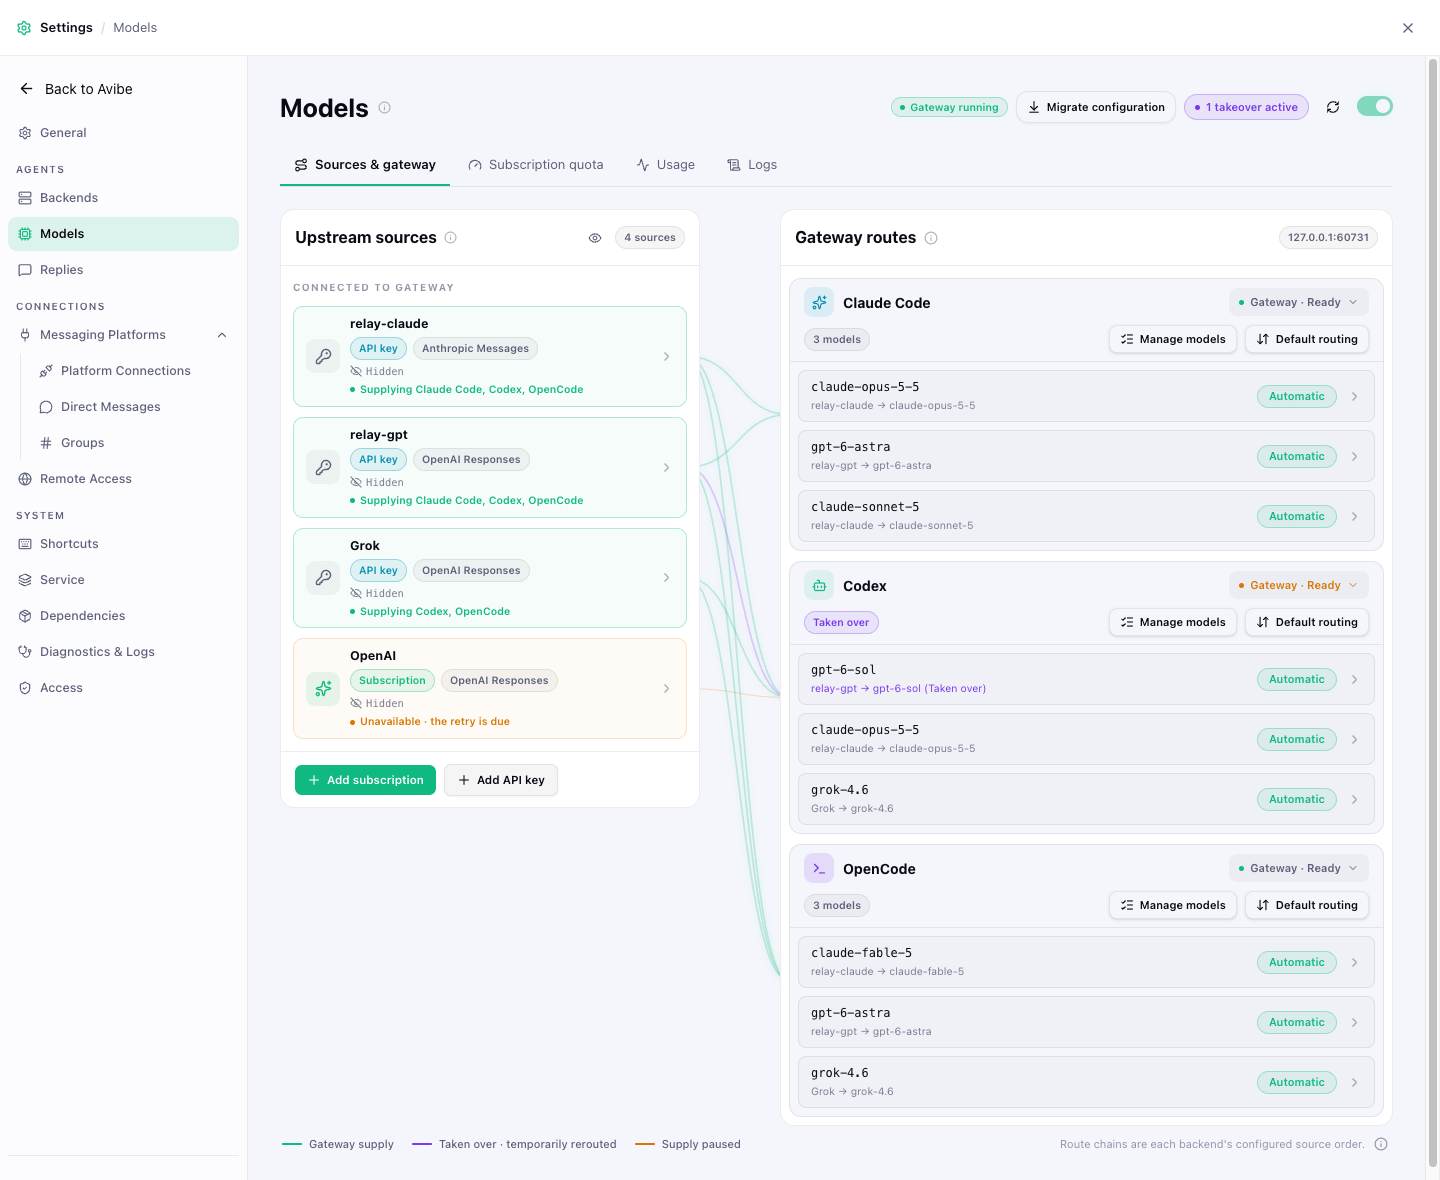Click the key icon on relay-gpt card

(323, 467)
